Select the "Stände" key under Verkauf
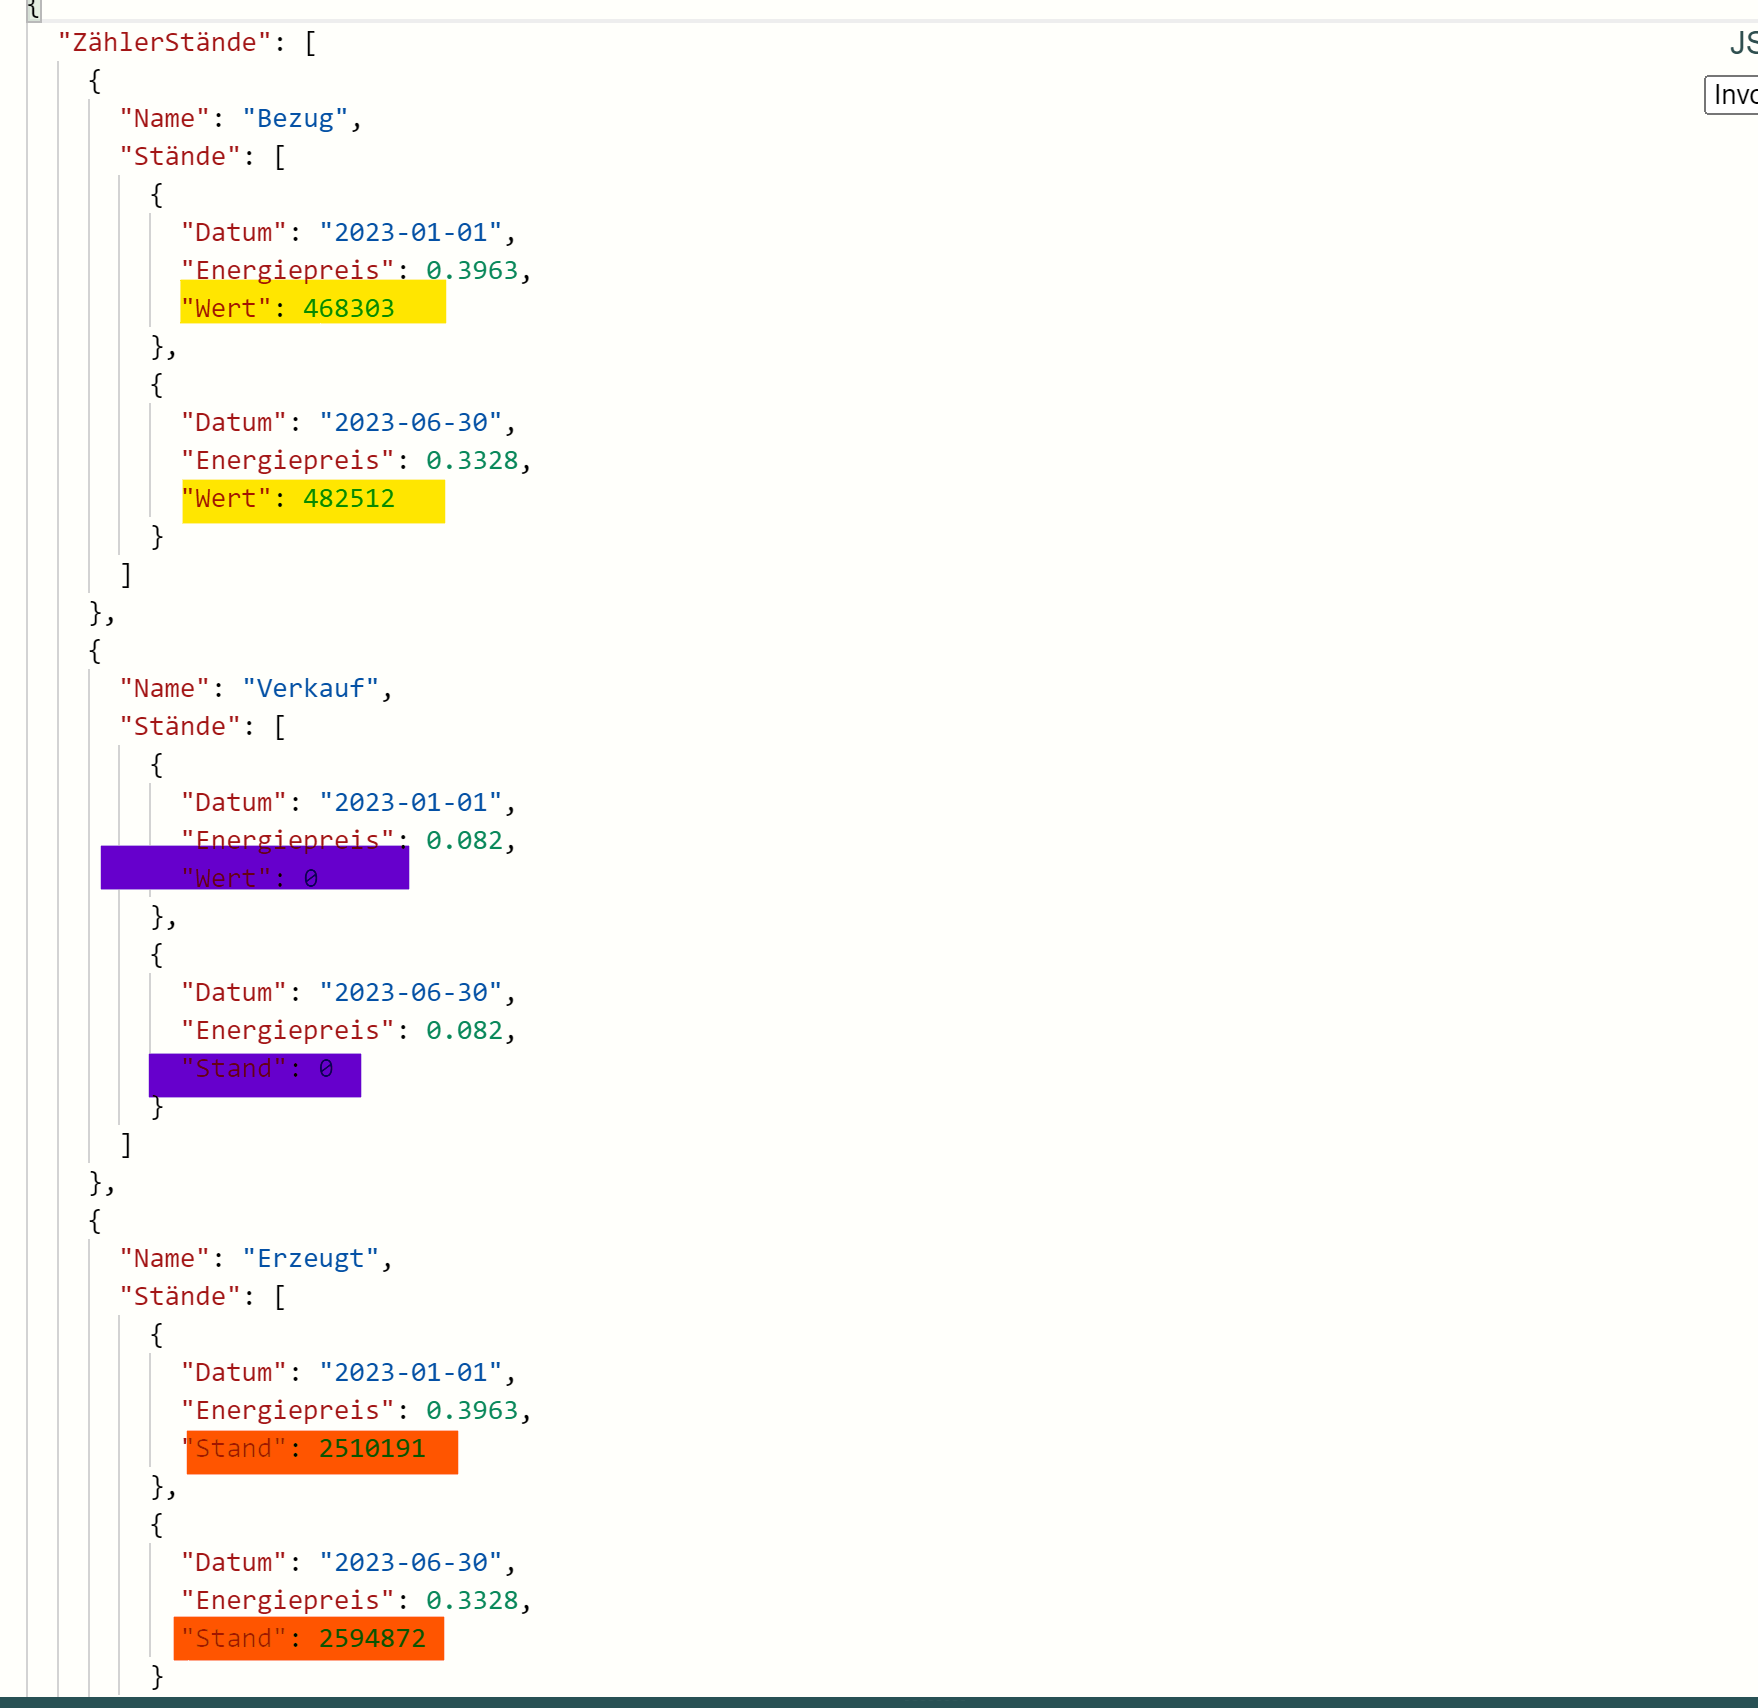This screenshot has height=1708, width=1758. point(181,727)
